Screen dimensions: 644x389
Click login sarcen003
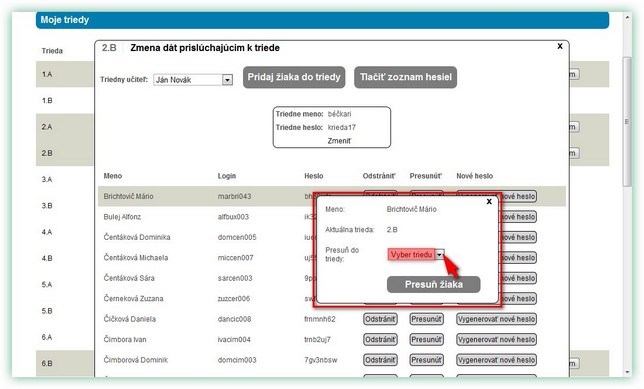point(235,278)
